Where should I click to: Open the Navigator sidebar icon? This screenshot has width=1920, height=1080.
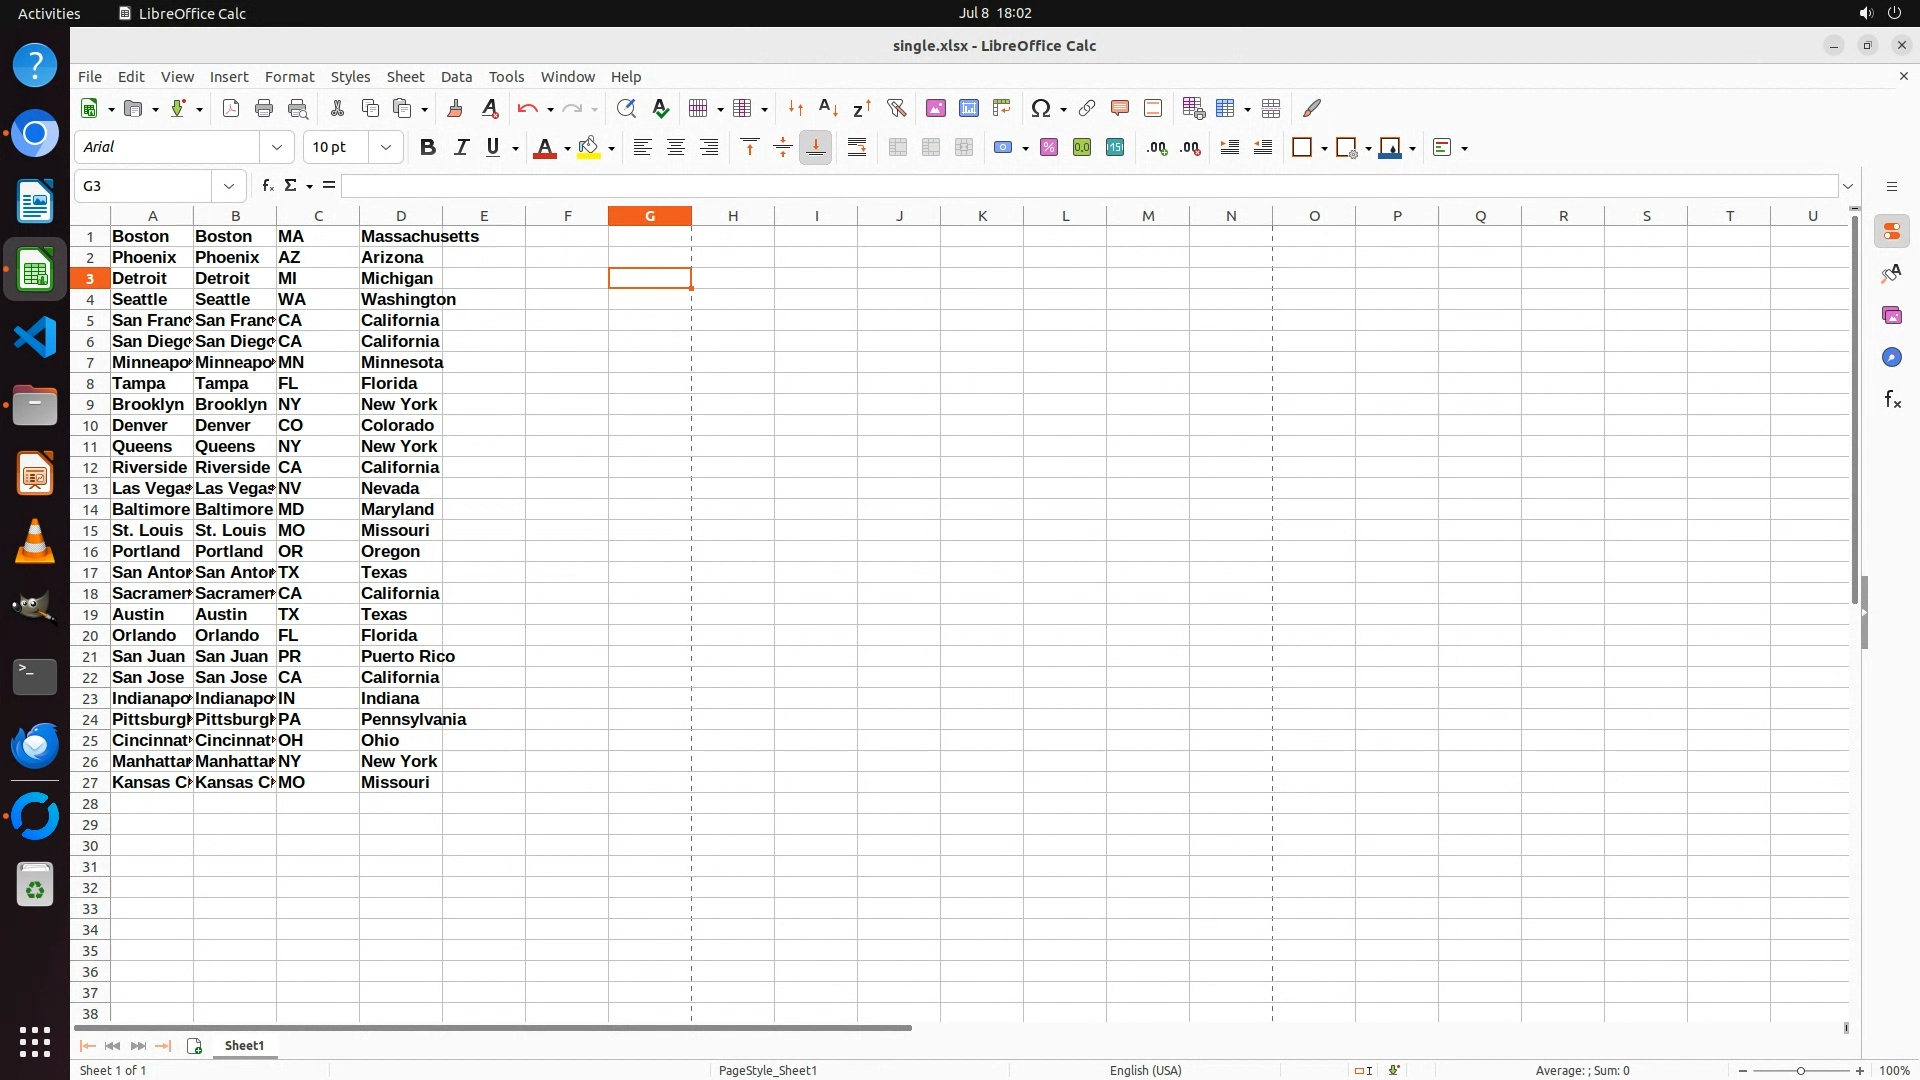(x=1891, y=358)
